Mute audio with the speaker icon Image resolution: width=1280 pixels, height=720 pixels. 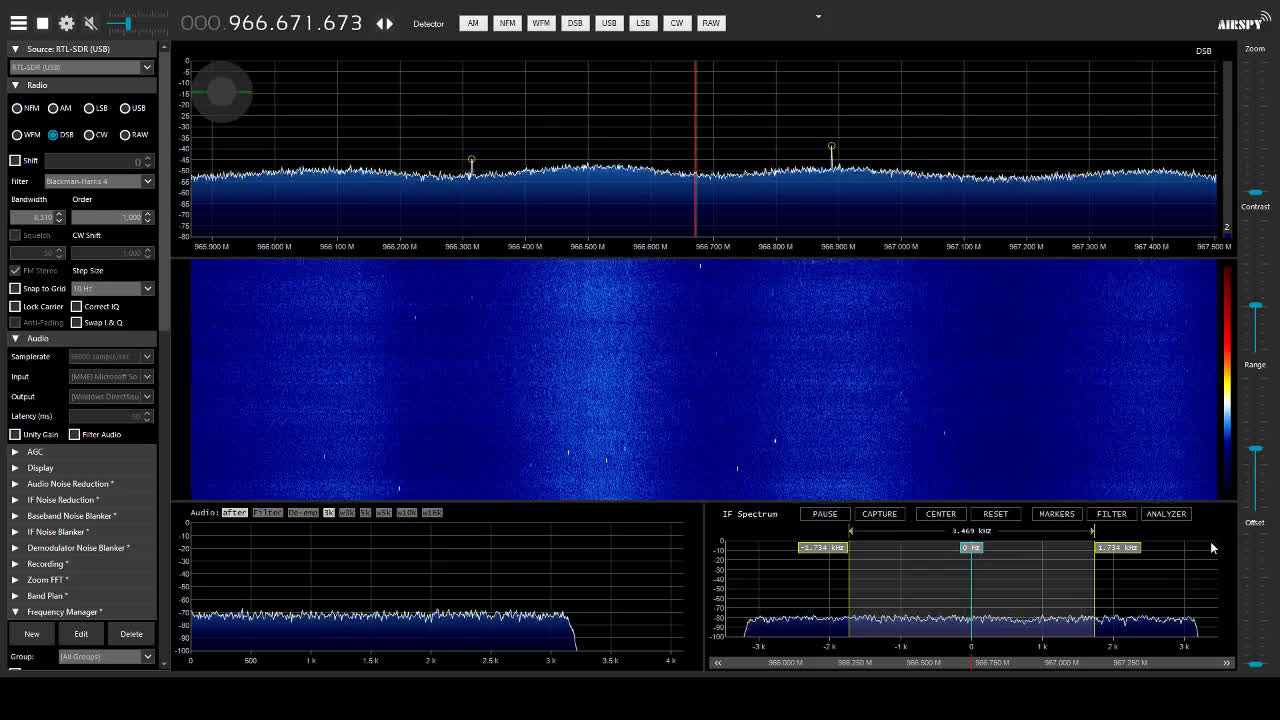(x=88, y=23)
